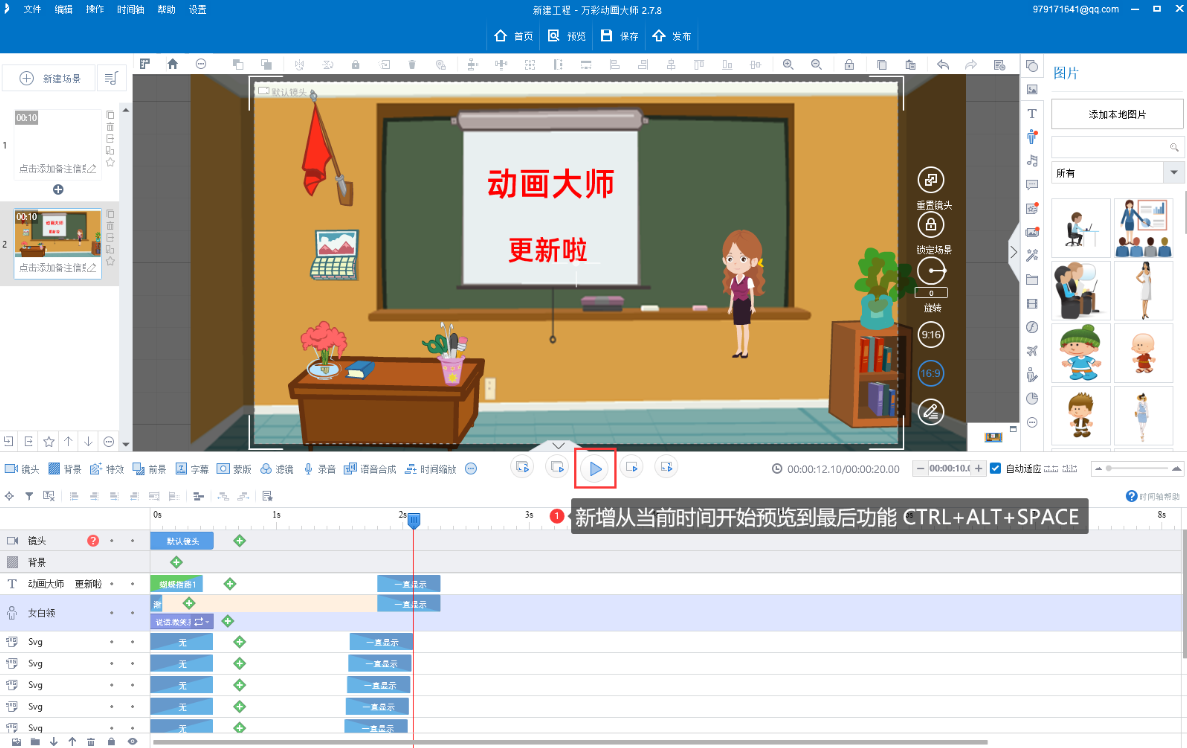This screenshot has height=748, width=1187.
Task: Enable the 锁定场景 scene lock toggle
Action: pyautogui.click(x=930, y=222)
